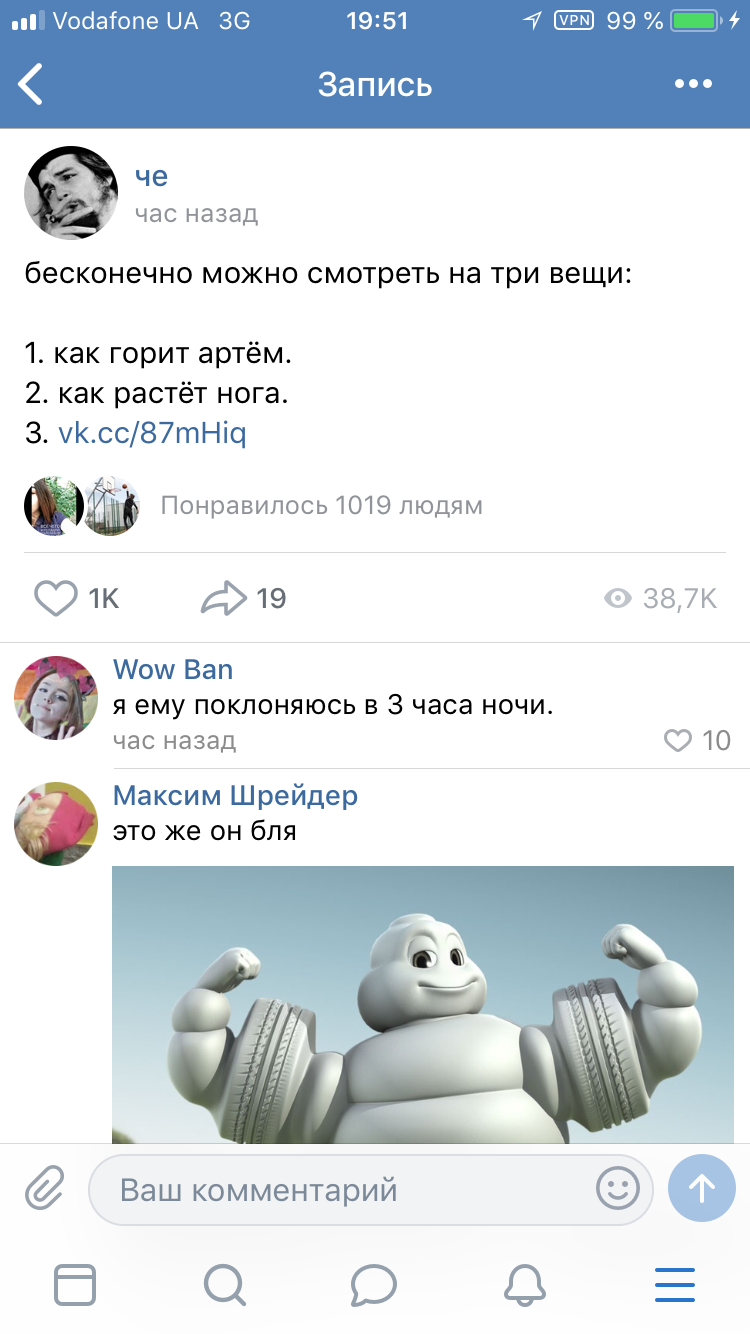This screenshot has height=1334, width=750.
Task: Open Максим Шрейдер's profile
Action: tap(235, 795)
